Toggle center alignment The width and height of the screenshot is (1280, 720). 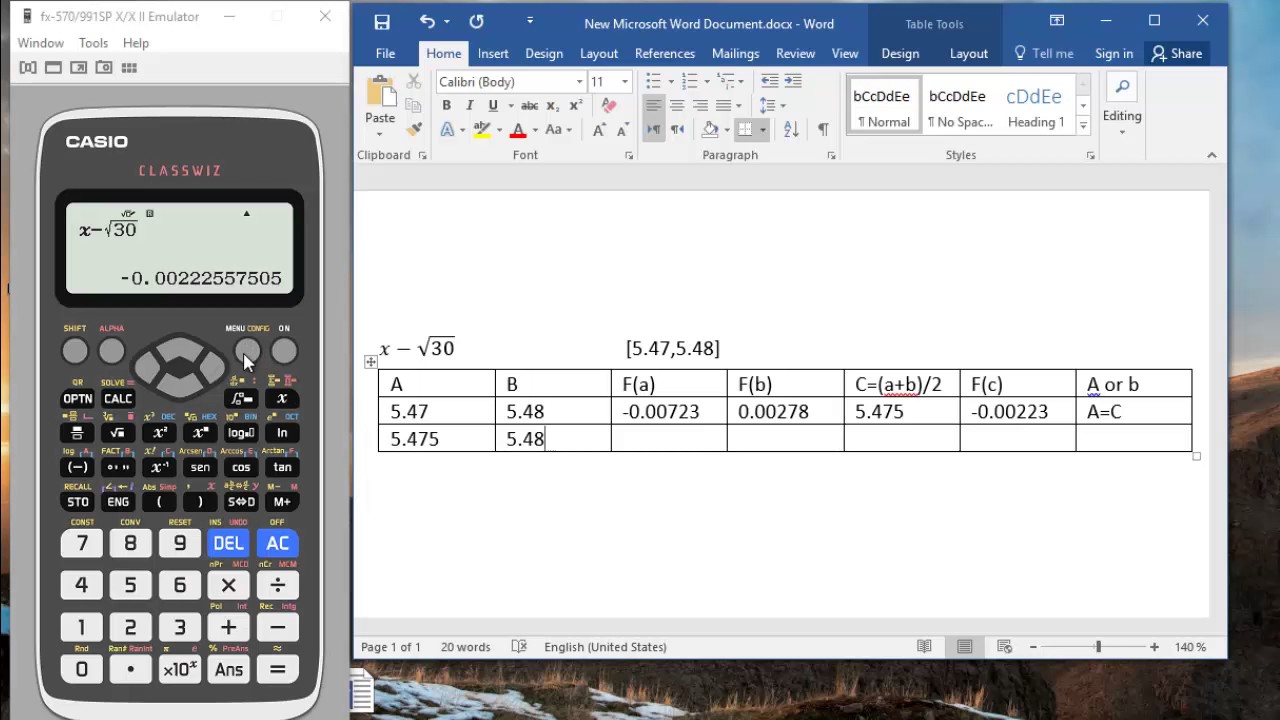[677, 105]
